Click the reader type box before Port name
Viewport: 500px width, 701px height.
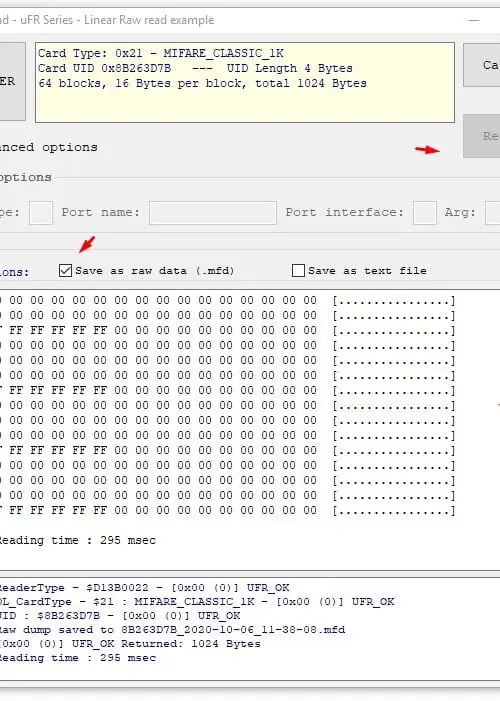41,213
